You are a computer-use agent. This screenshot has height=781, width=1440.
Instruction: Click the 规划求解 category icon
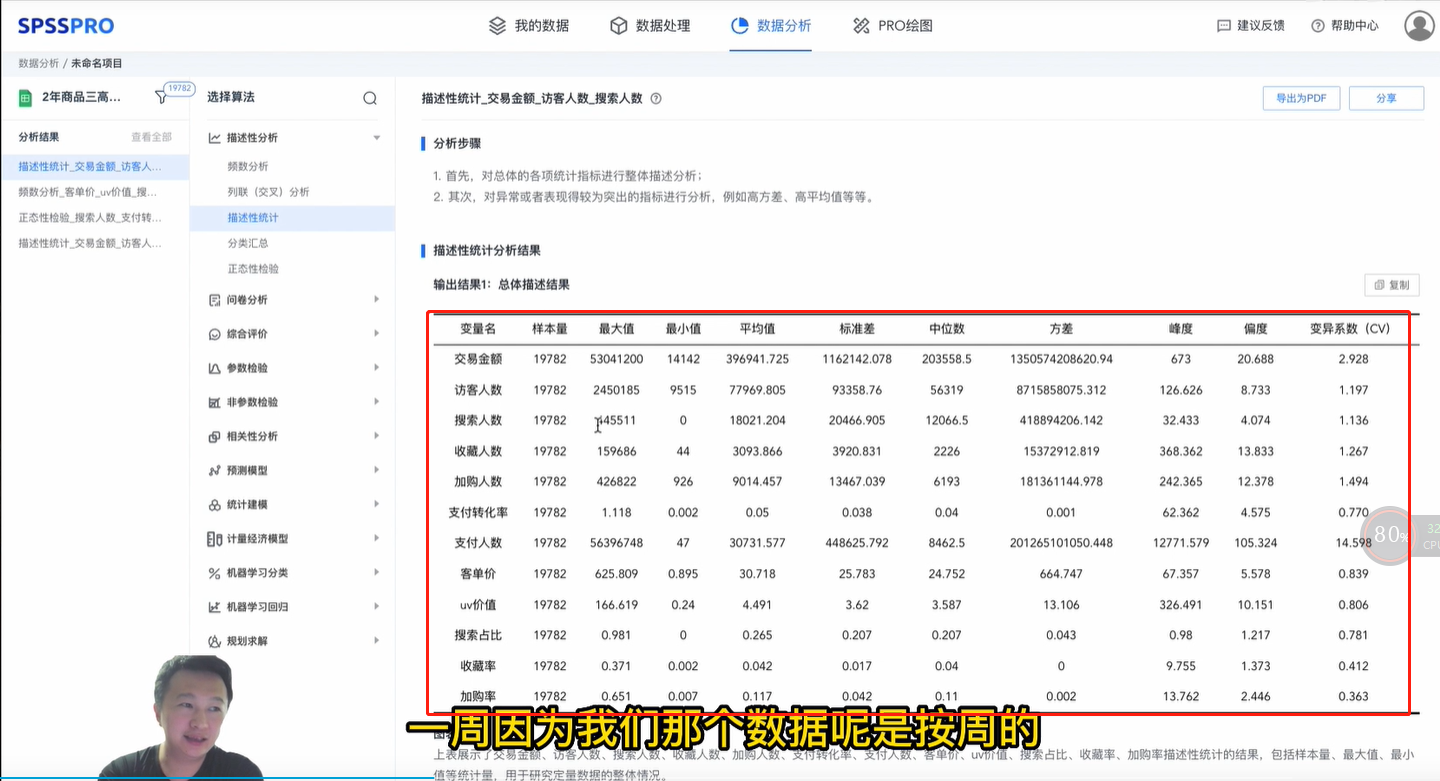(214, 641)
